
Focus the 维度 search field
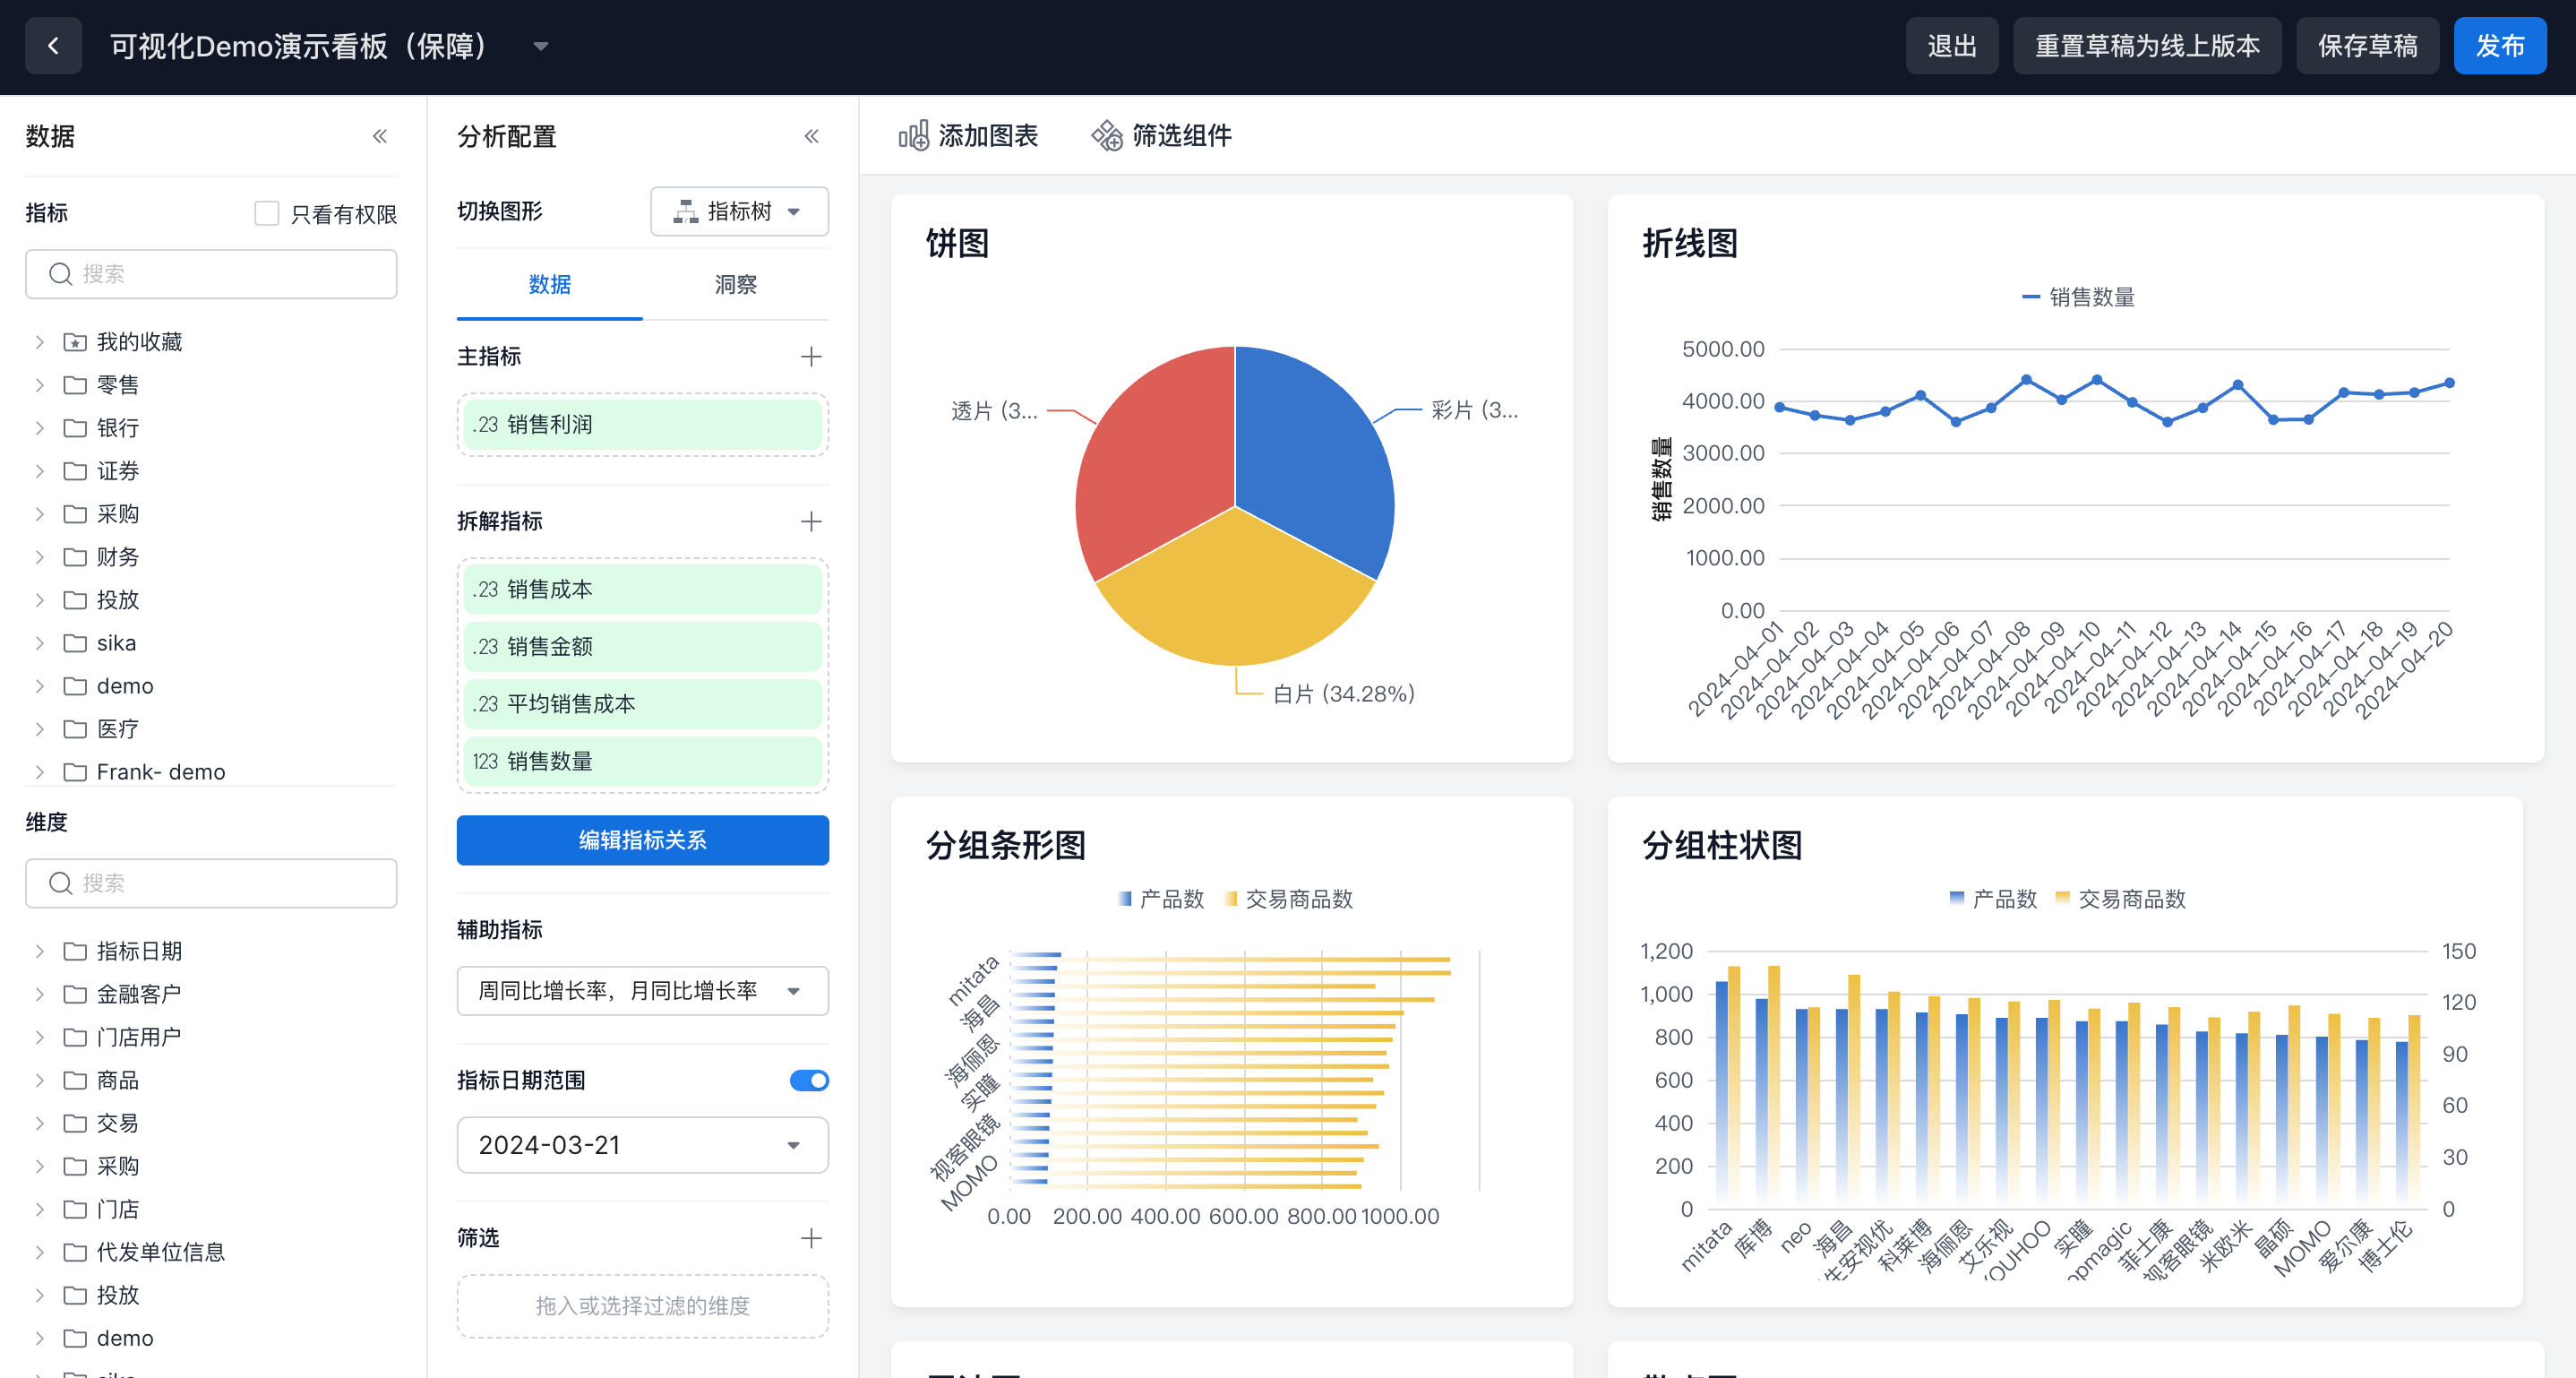211,883
